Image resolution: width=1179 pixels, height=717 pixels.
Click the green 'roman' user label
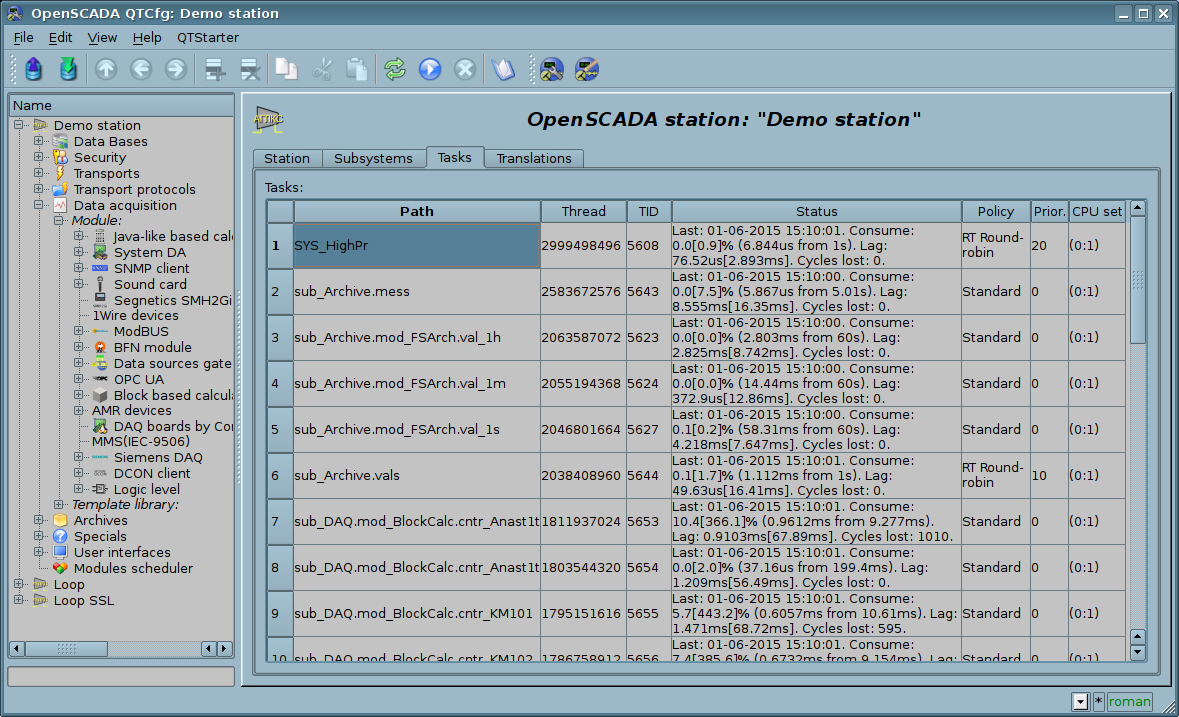click(1130, 702)
